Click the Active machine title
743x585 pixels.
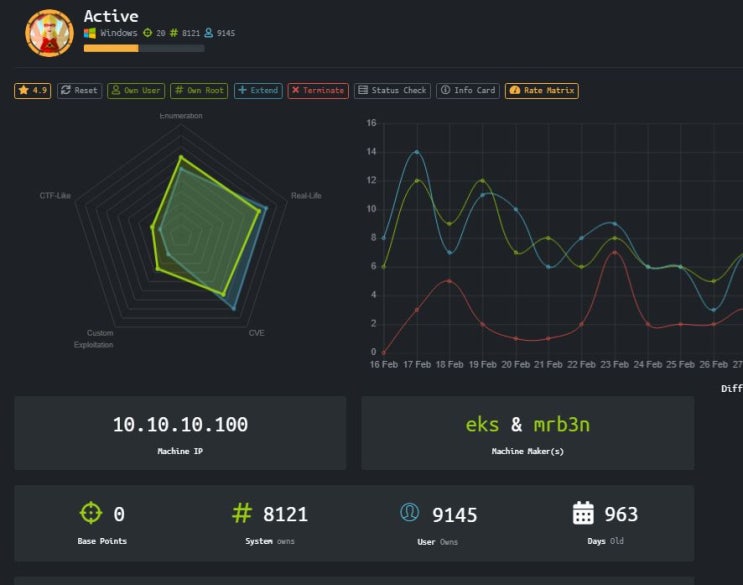coord(111,16)
